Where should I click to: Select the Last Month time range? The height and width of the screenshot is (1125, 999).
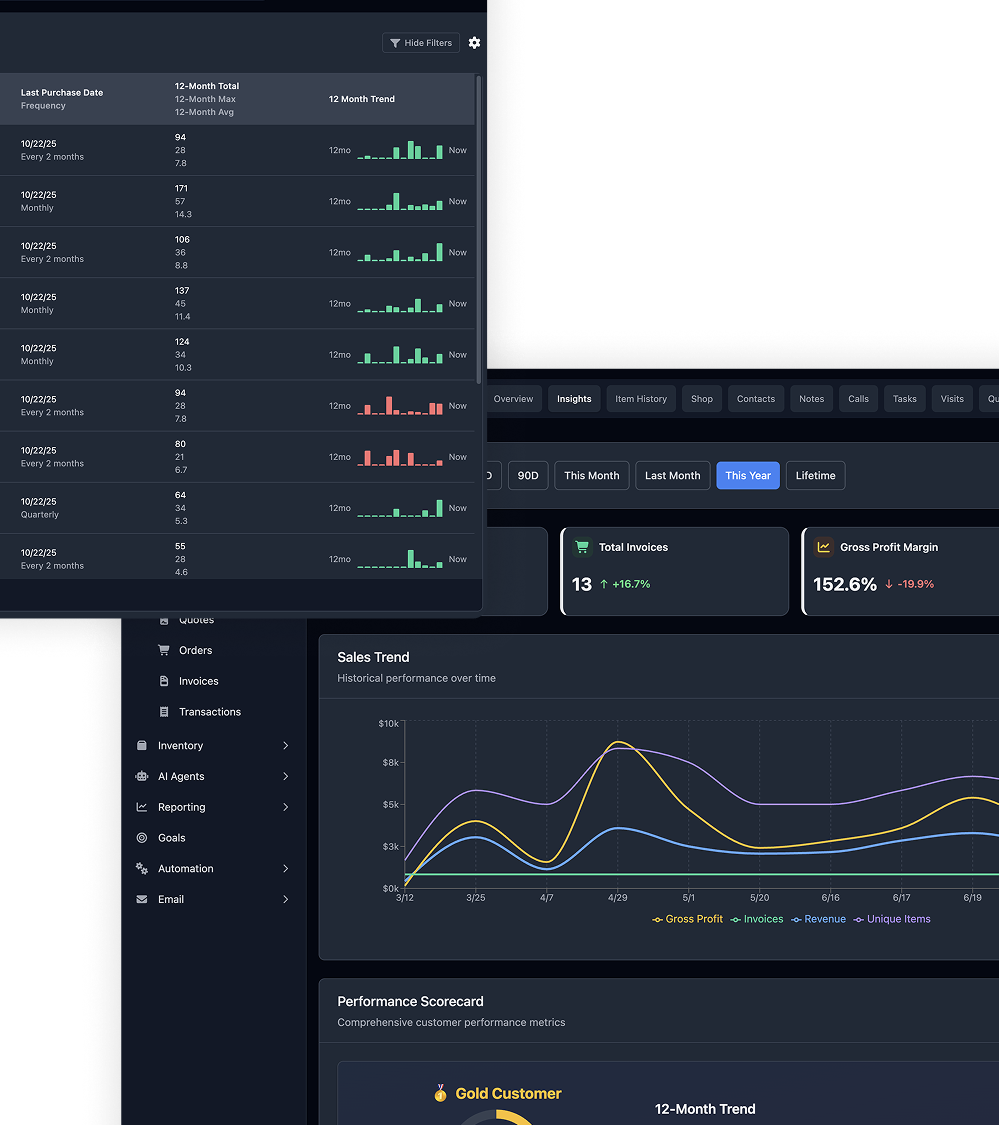tap(672, 476)
